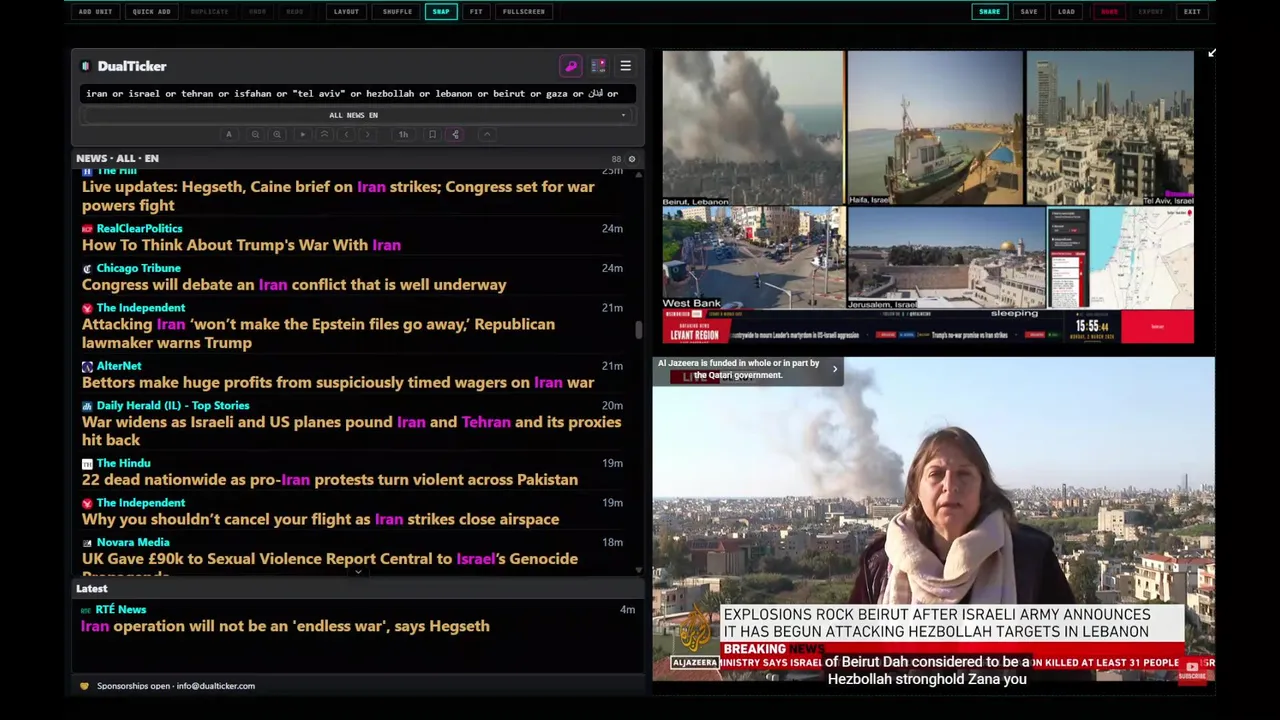Click SHUFFLE in top toolbar

397,12
